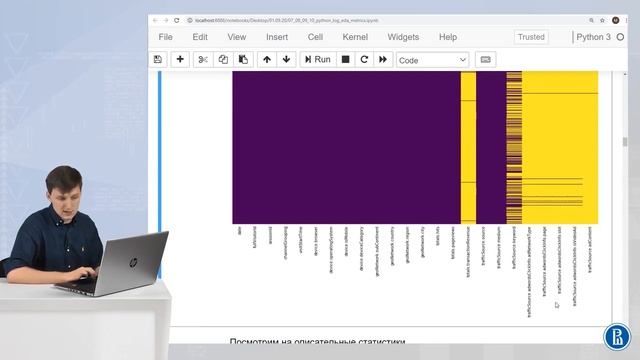Viewport: 640px width, 360px height.
Task: Open browser zoom magnifier icon
Action: 591,20
